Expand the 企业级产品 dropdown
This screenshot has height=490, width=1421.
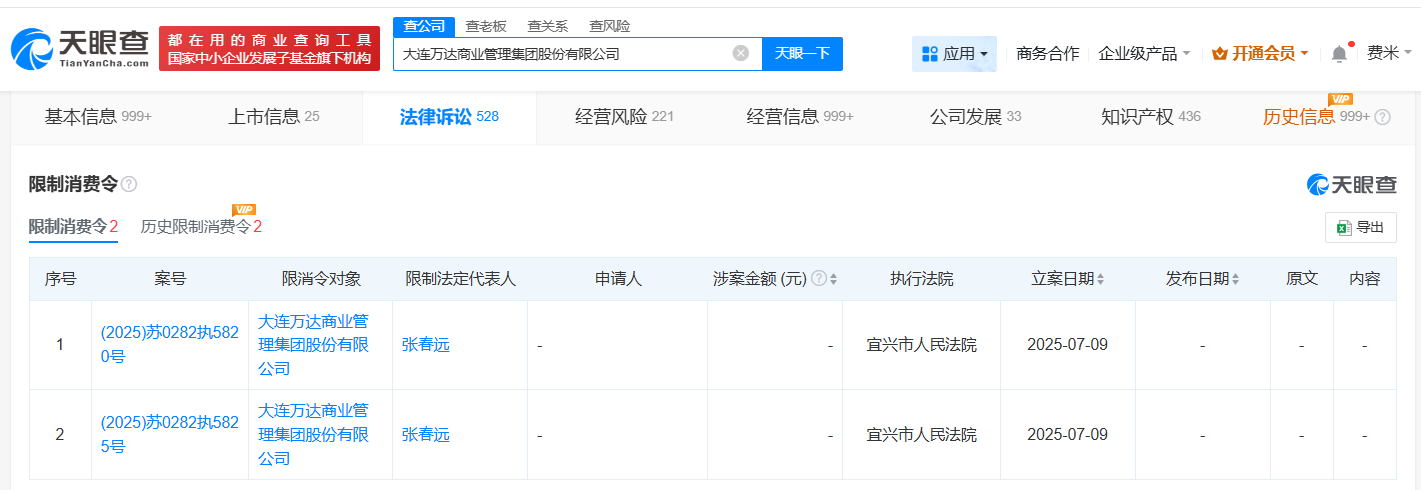click(x=1144, y=54)
